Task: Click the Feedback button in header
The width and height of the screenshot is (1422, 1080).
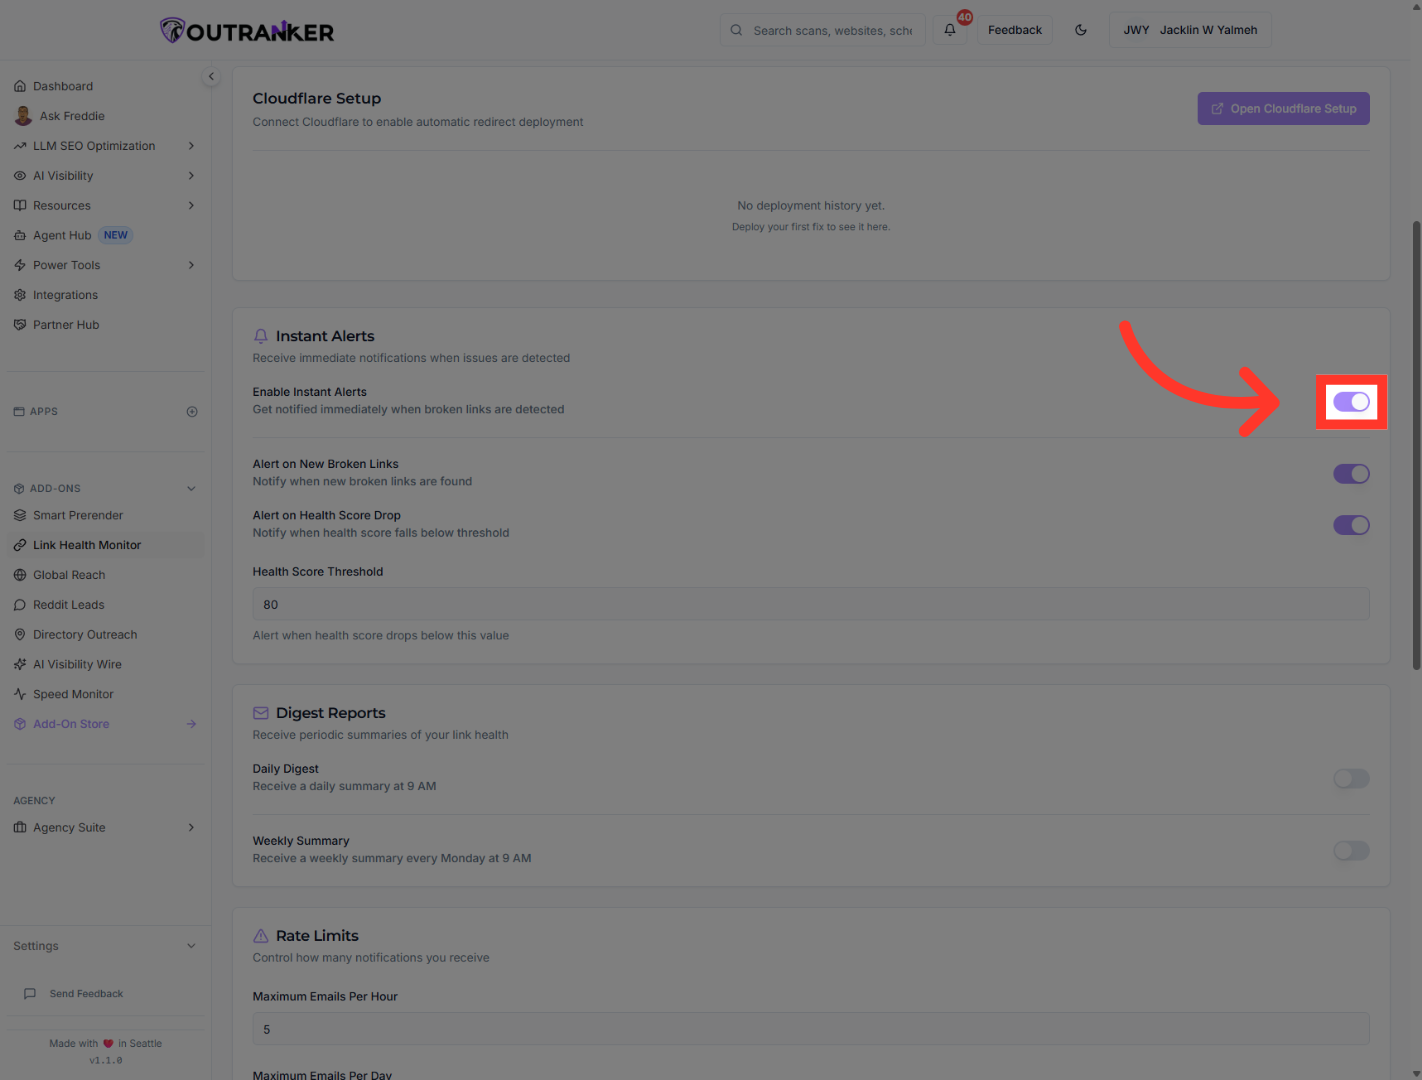Action: point(1015,30)
